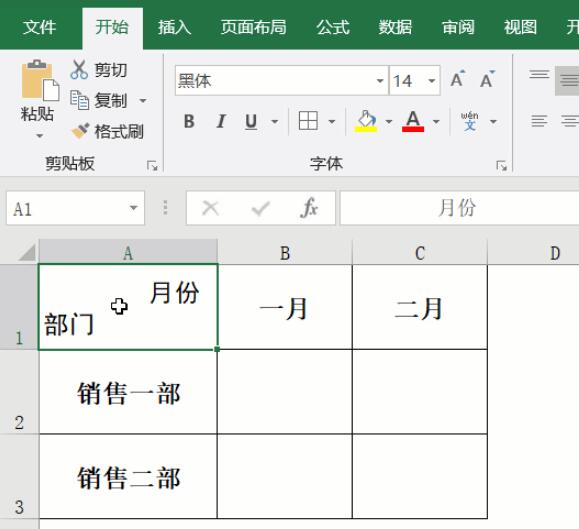Viewport: 579px width, 529px height.
Task: Click the Paste clipboard icon
Action: click(x=40, y=80)
